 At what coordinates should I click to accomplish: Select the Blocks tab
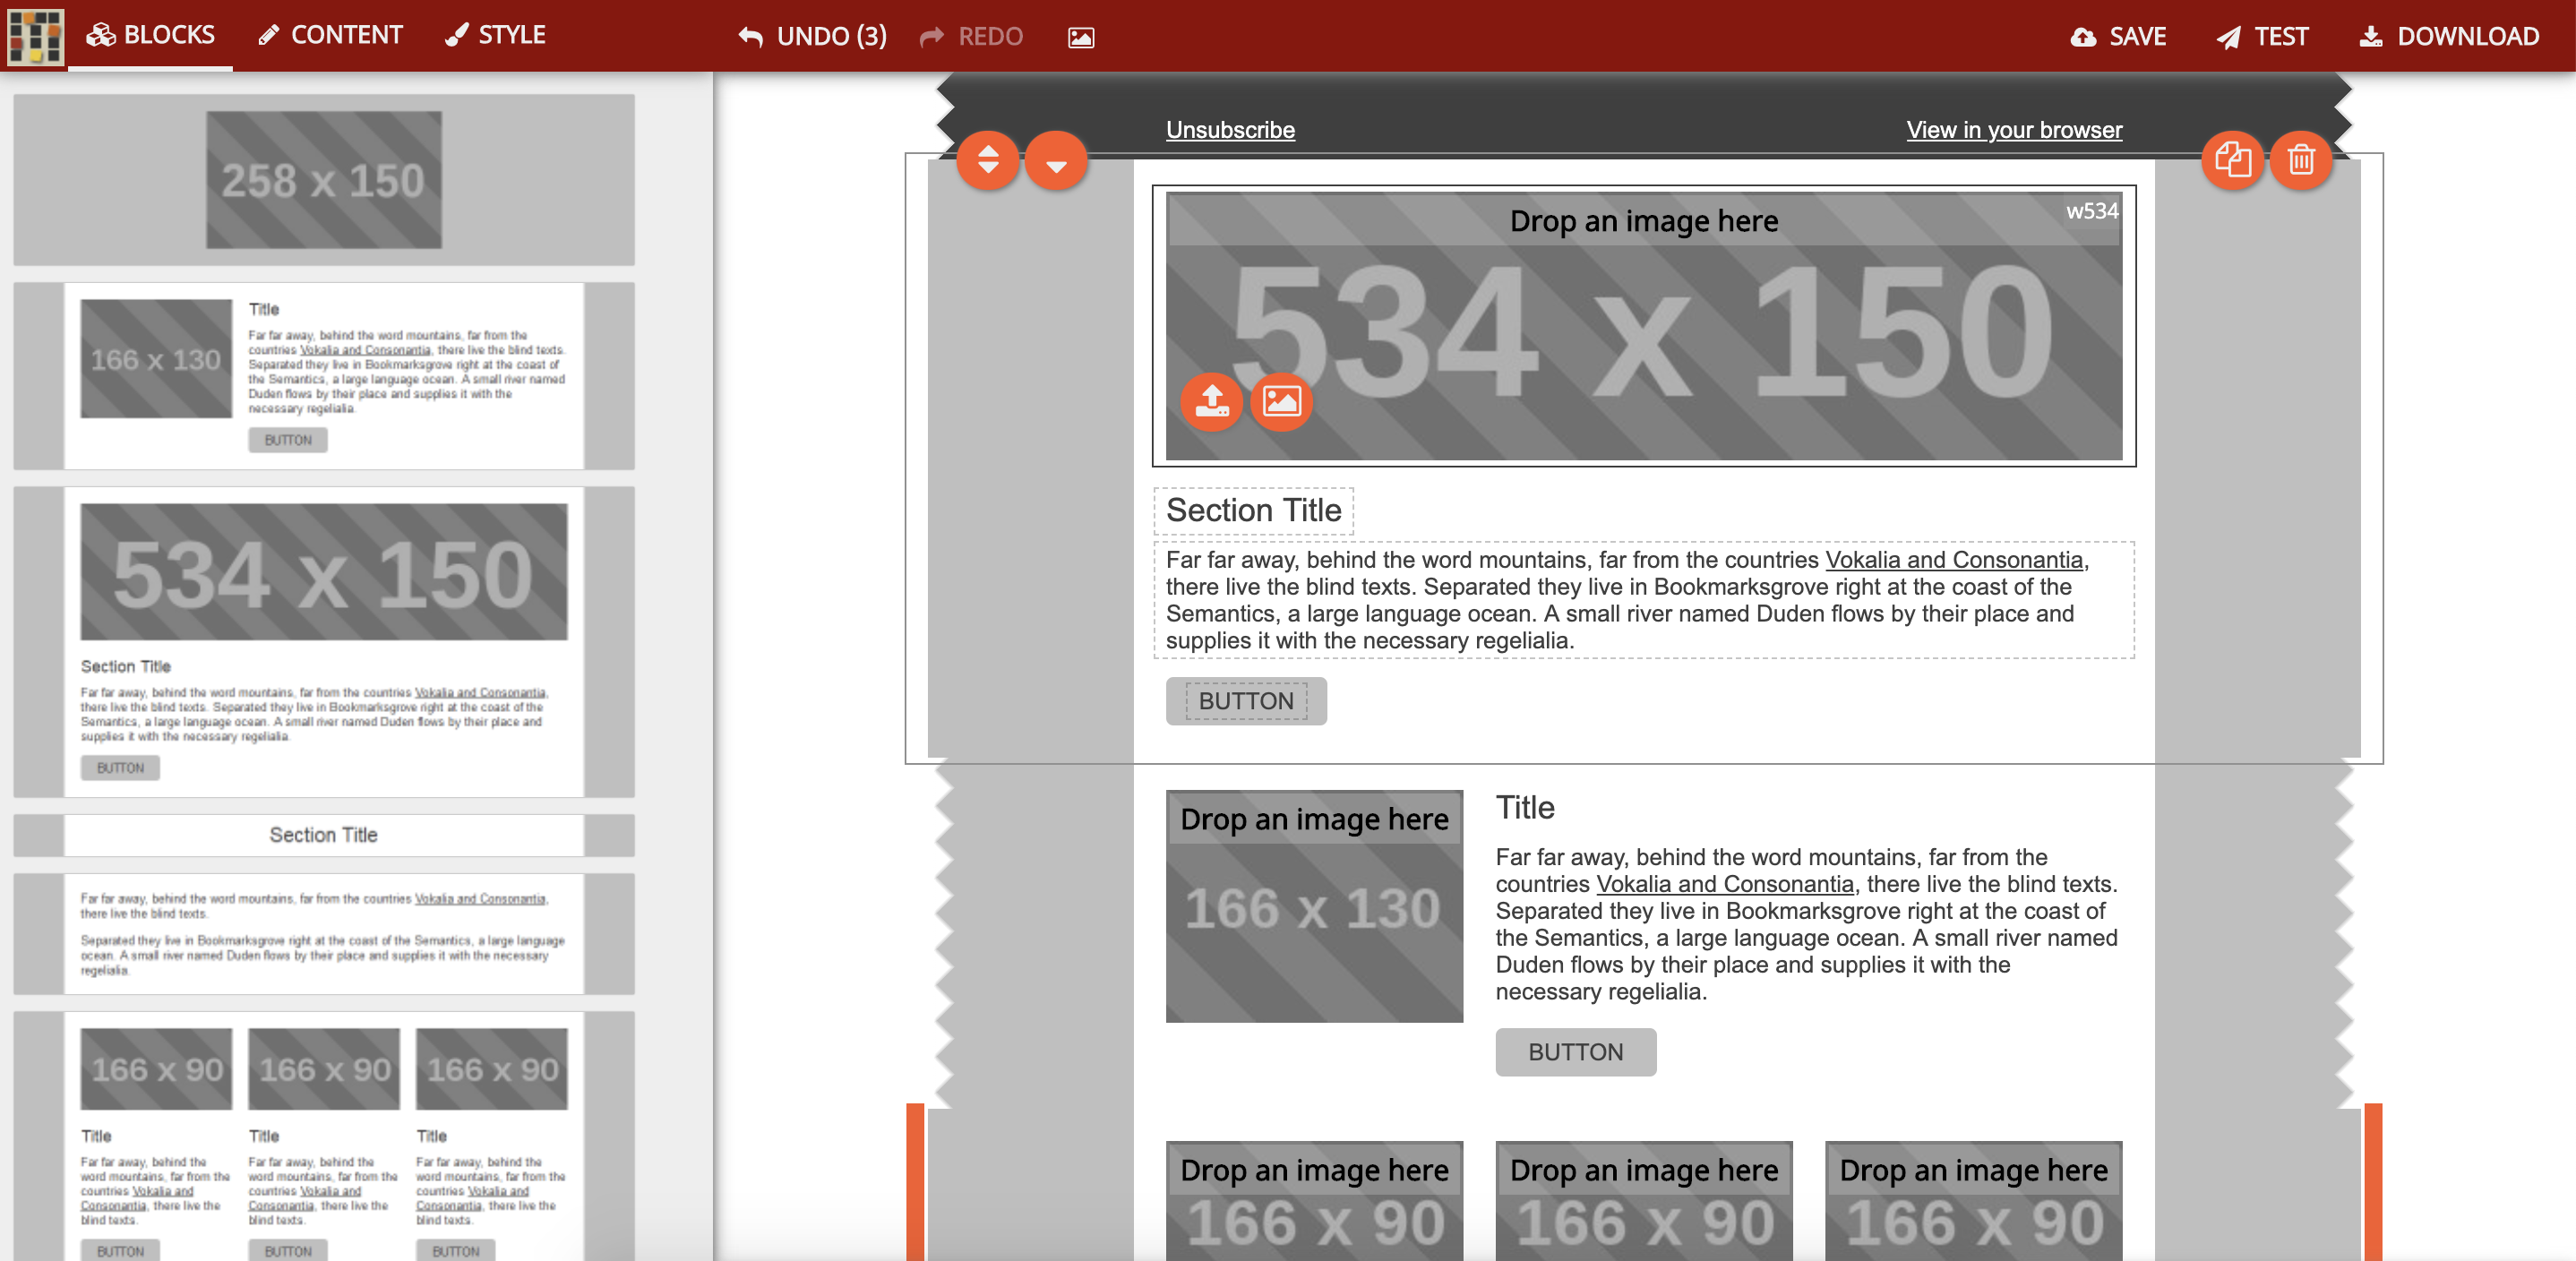click(150, 36)
